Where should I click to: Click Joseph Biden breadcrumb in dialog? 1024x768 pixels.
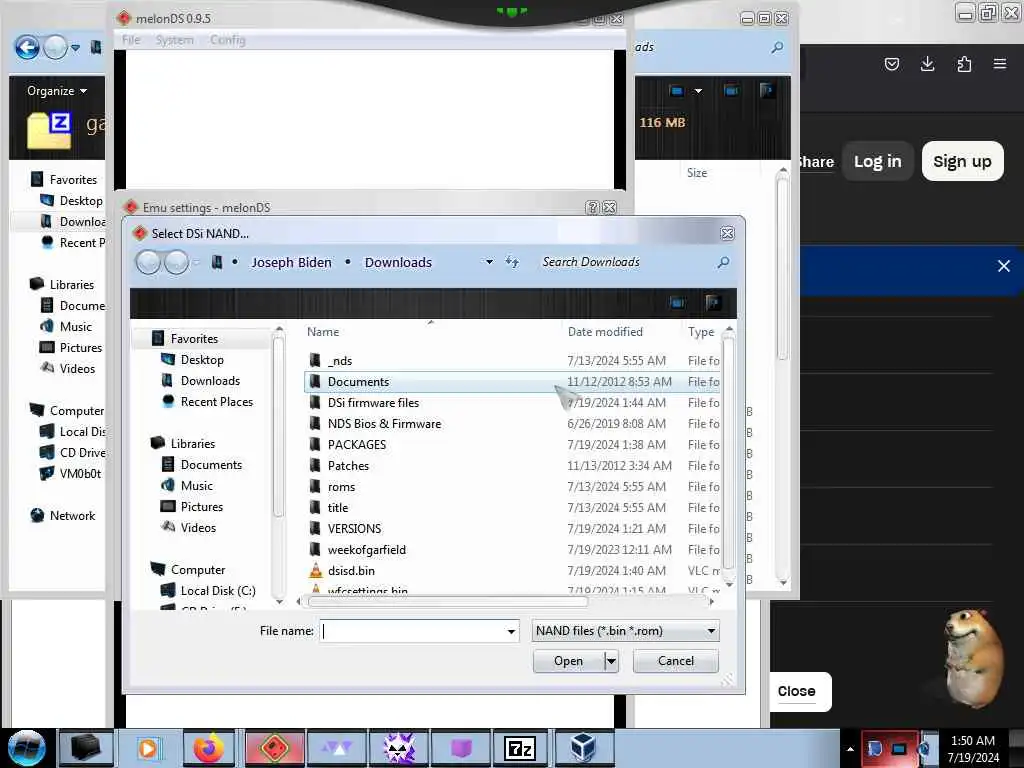[291, 262]
